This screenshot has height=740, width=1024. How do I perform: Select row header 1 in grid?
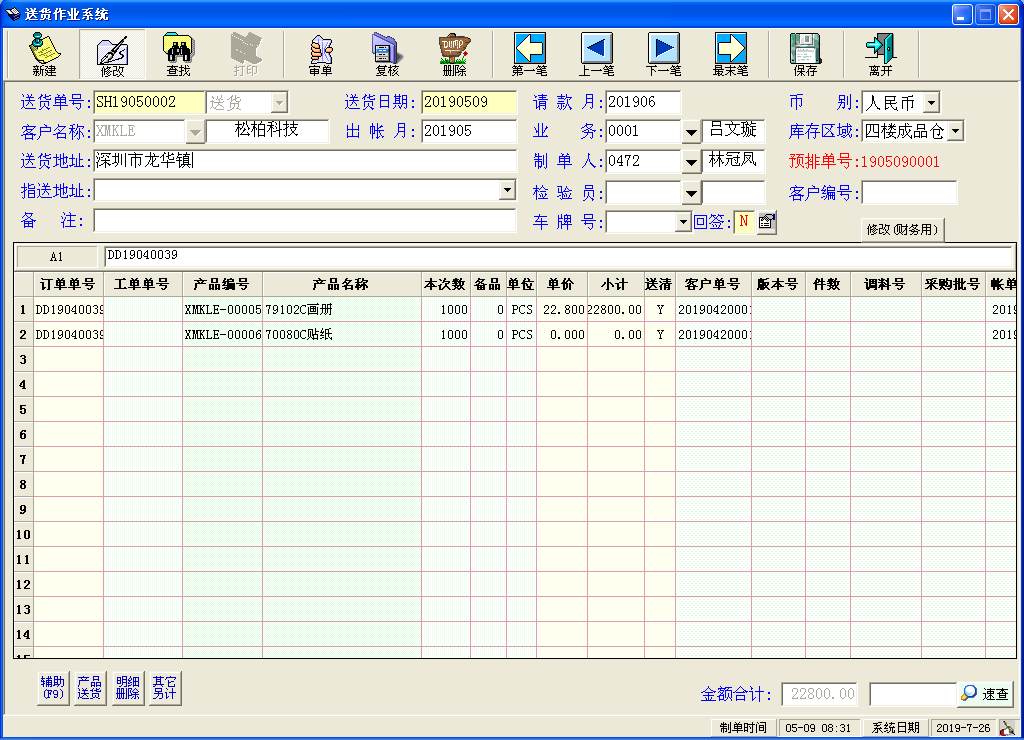click(x=23, y=310)
